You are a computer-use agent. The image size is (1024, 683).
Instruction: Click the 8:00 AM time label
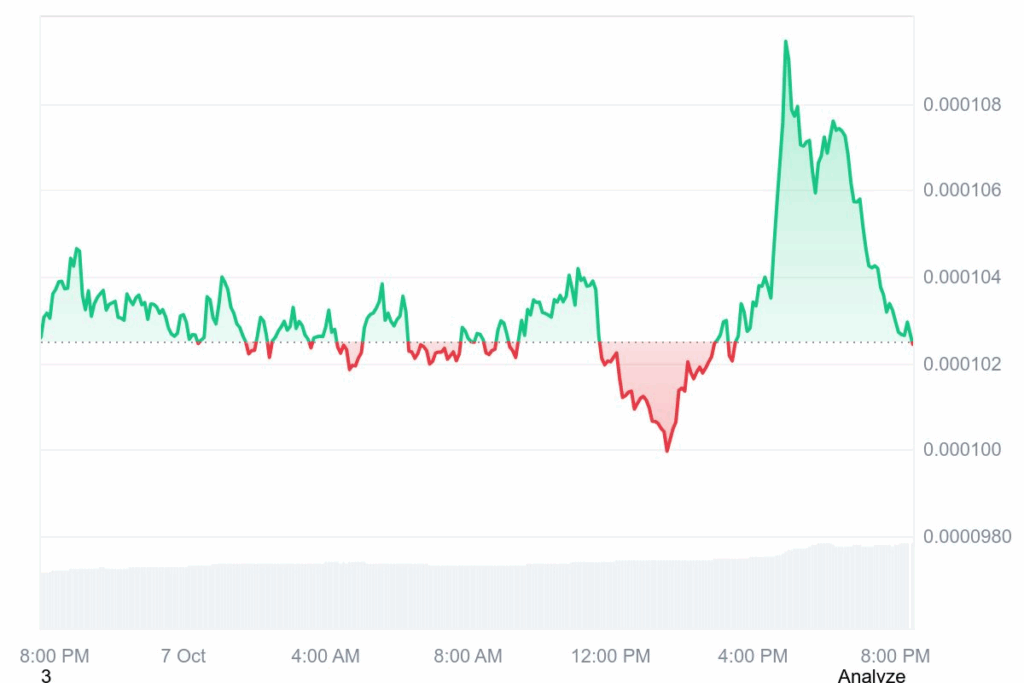tap(468, 656)
